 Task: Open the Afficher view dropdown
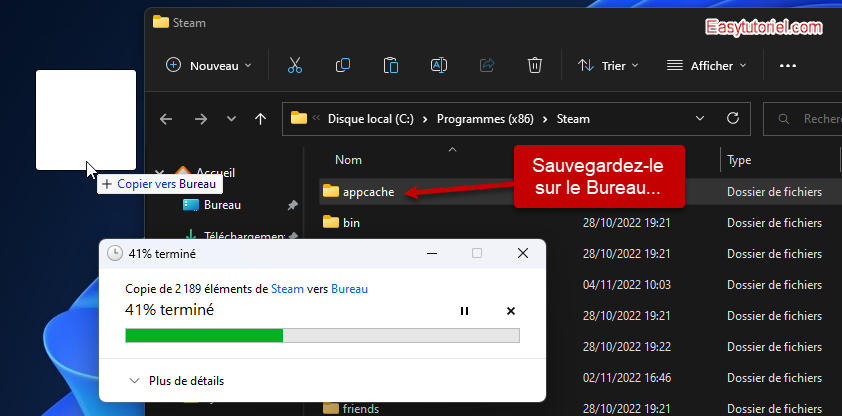(706, 65)
